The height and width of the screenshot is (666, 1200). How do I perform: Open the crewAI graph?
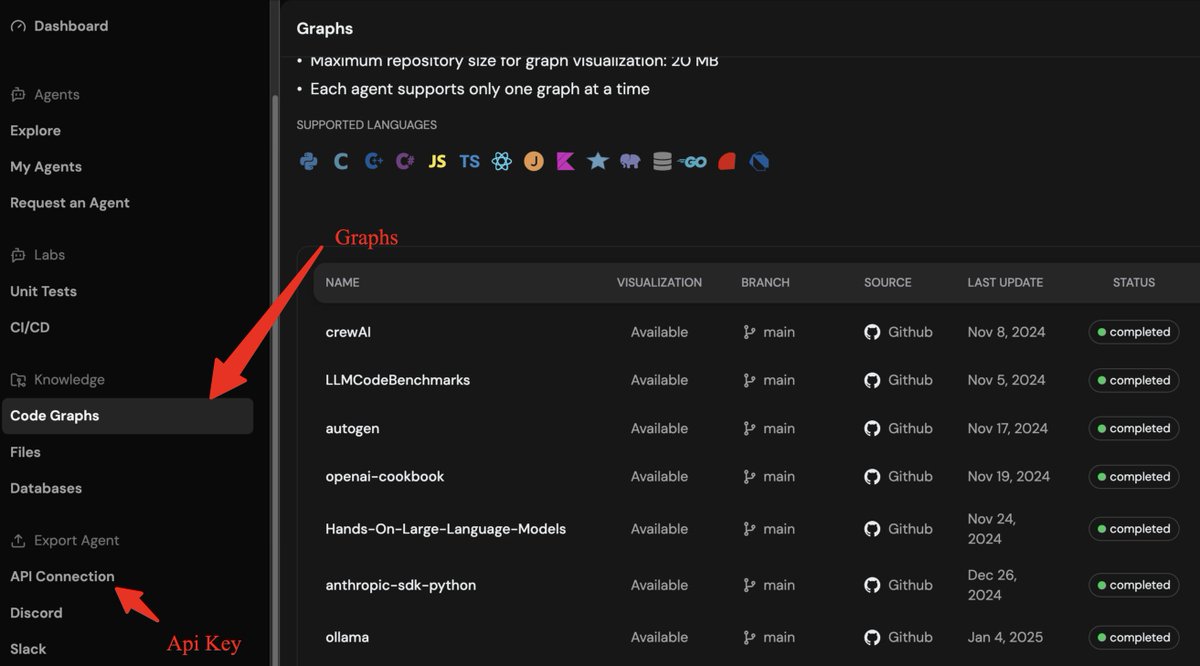(348, 332)
